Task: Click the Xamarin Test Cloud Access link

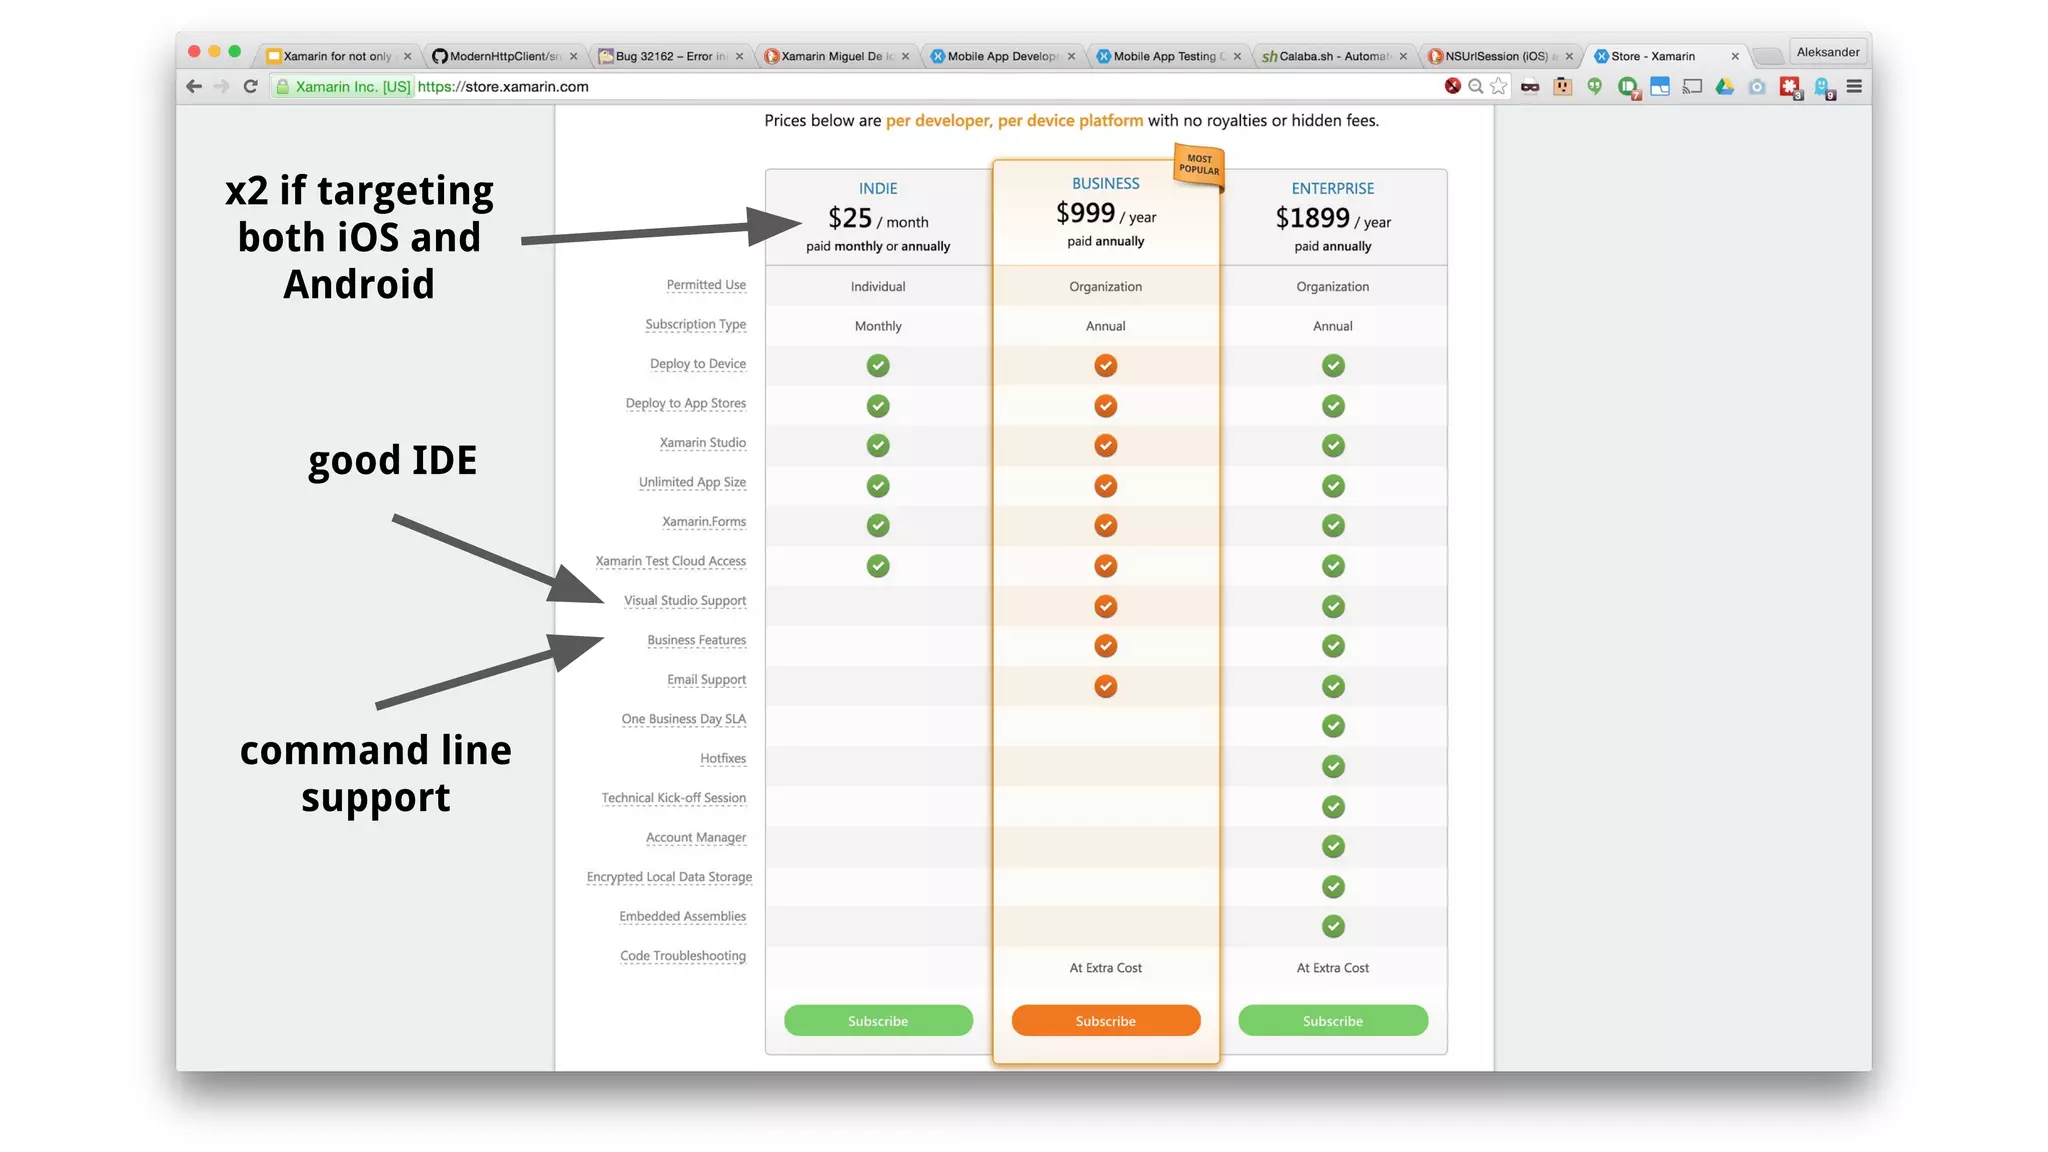Action: tap(670, 561)
